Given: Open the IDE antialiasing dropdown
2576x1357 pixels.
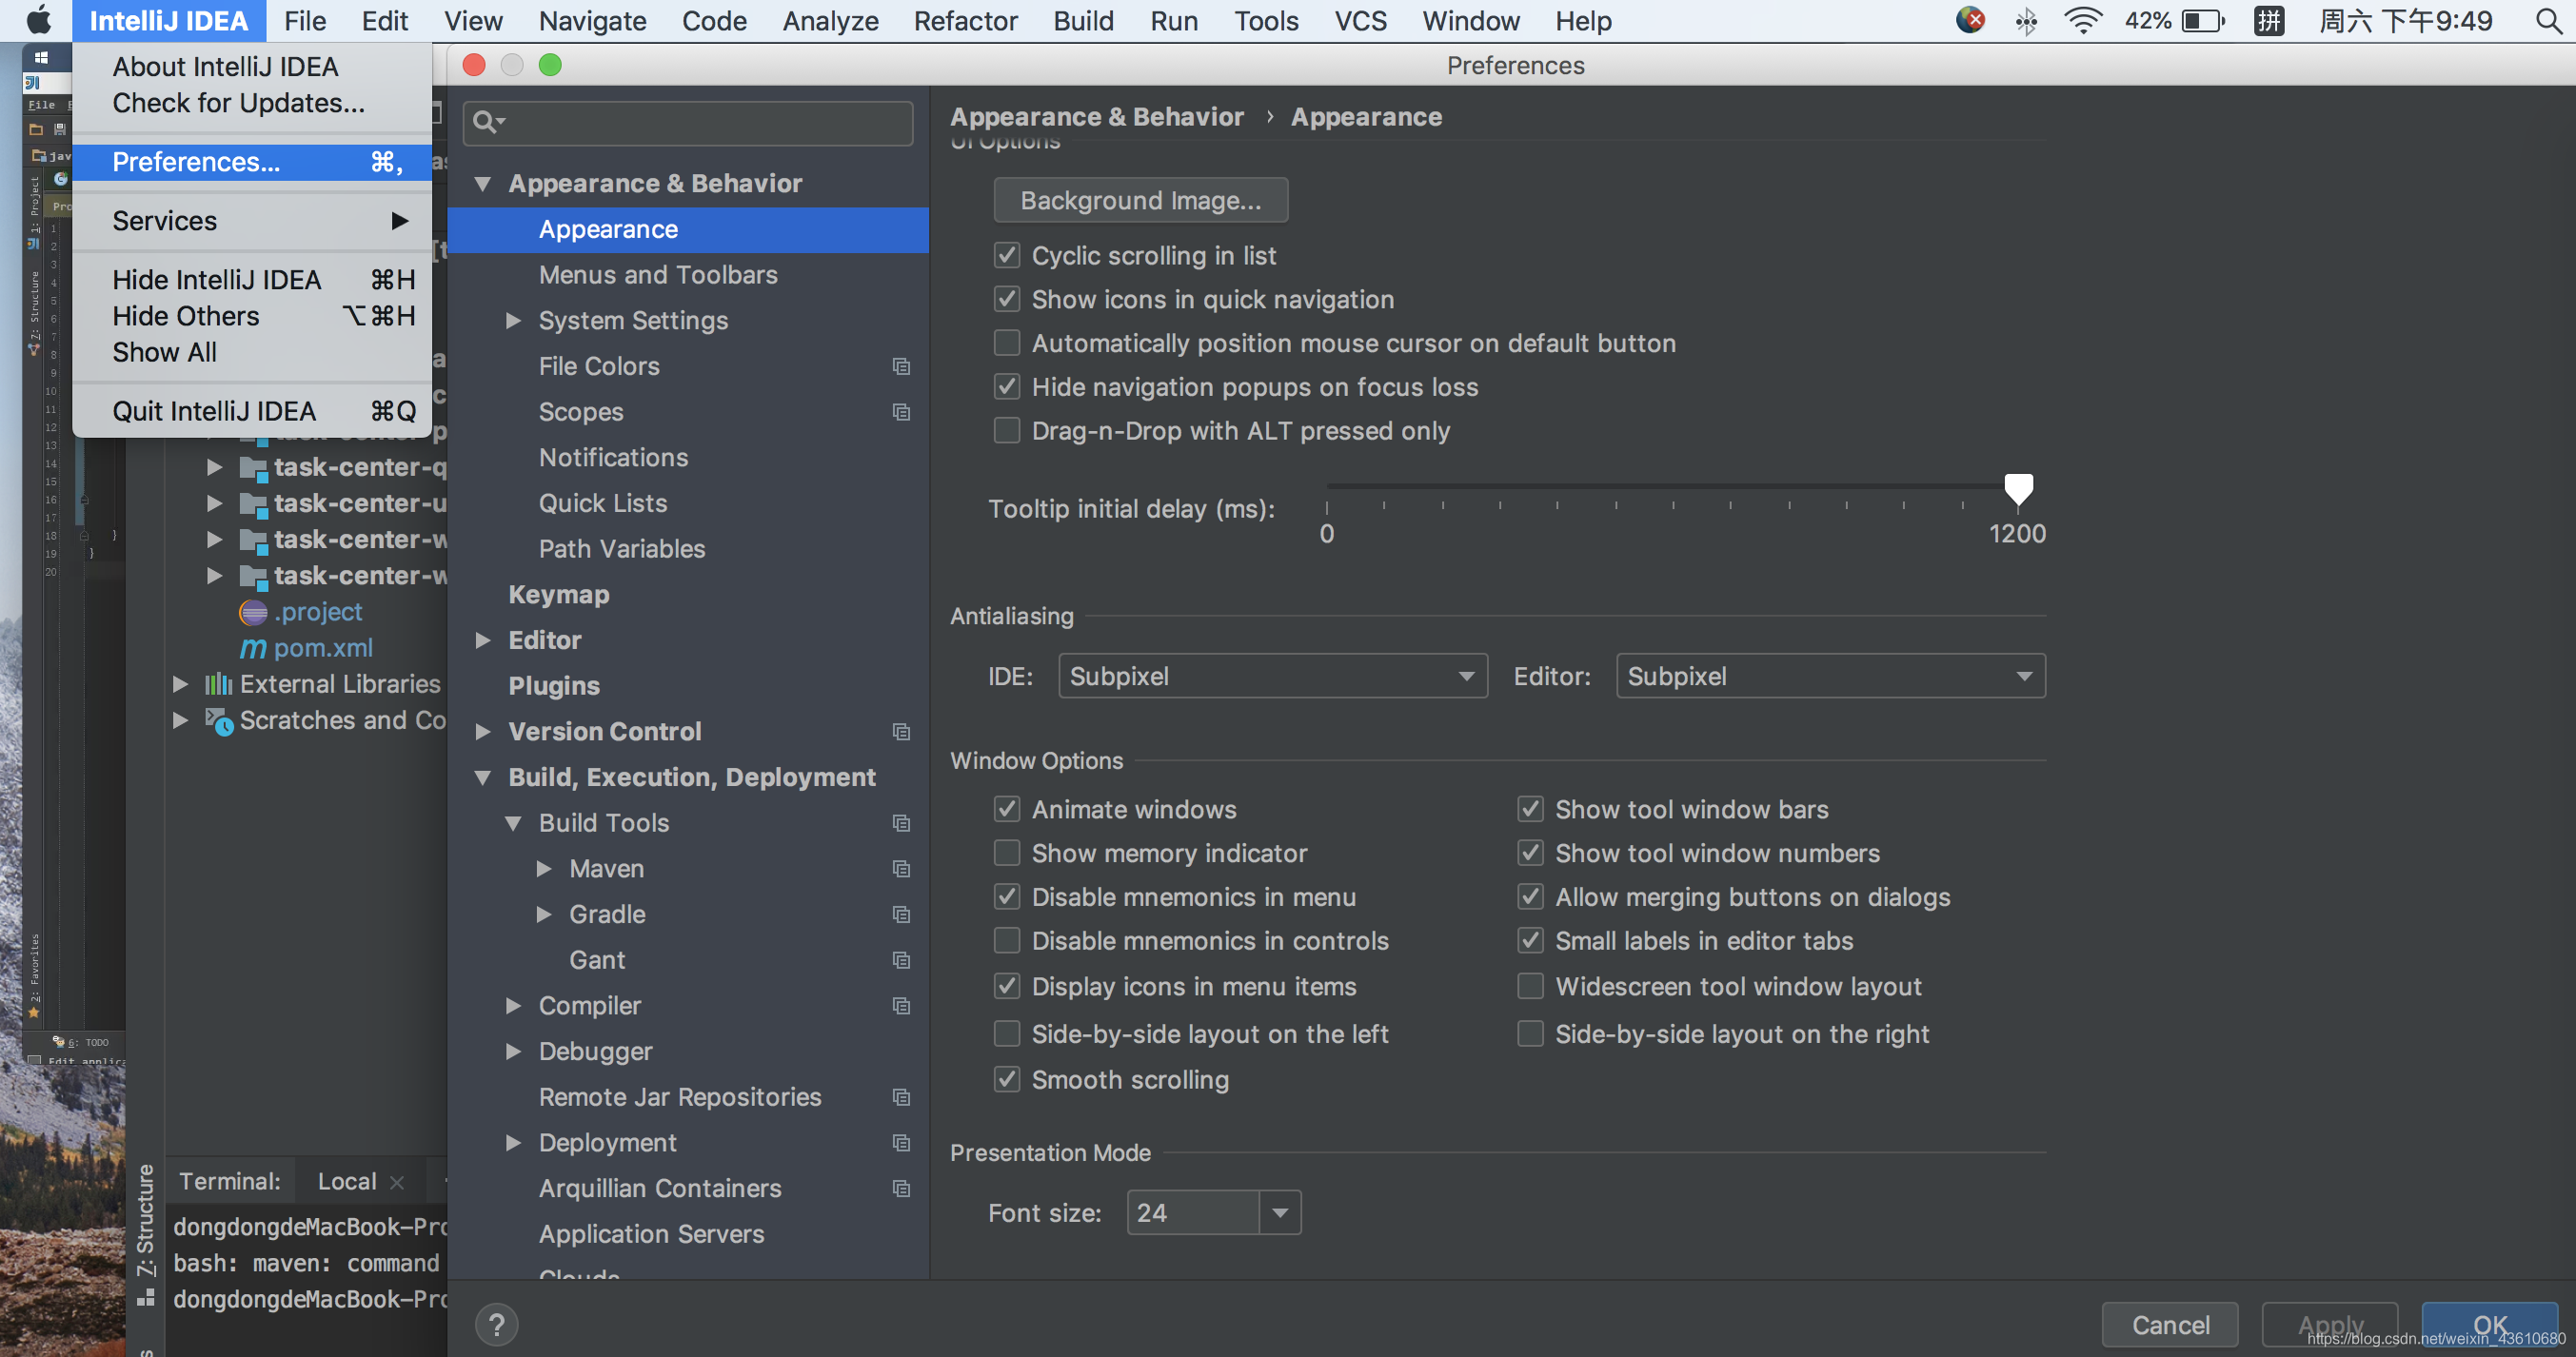Looking at the screenshot, I should point(1272,676).
